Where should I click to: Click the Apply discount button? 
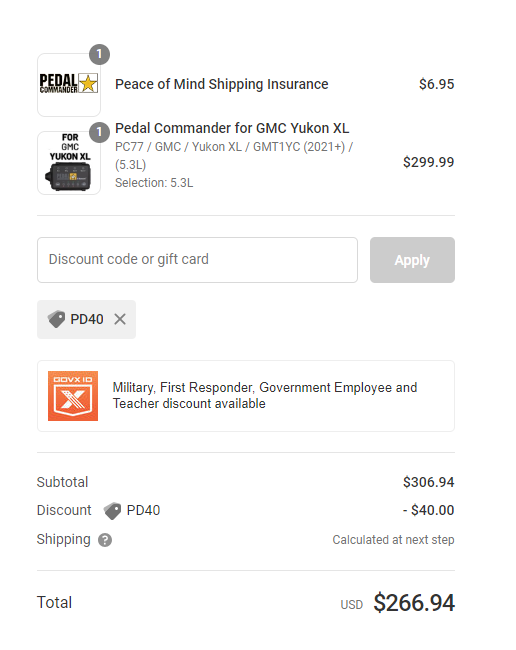point(412,260)
